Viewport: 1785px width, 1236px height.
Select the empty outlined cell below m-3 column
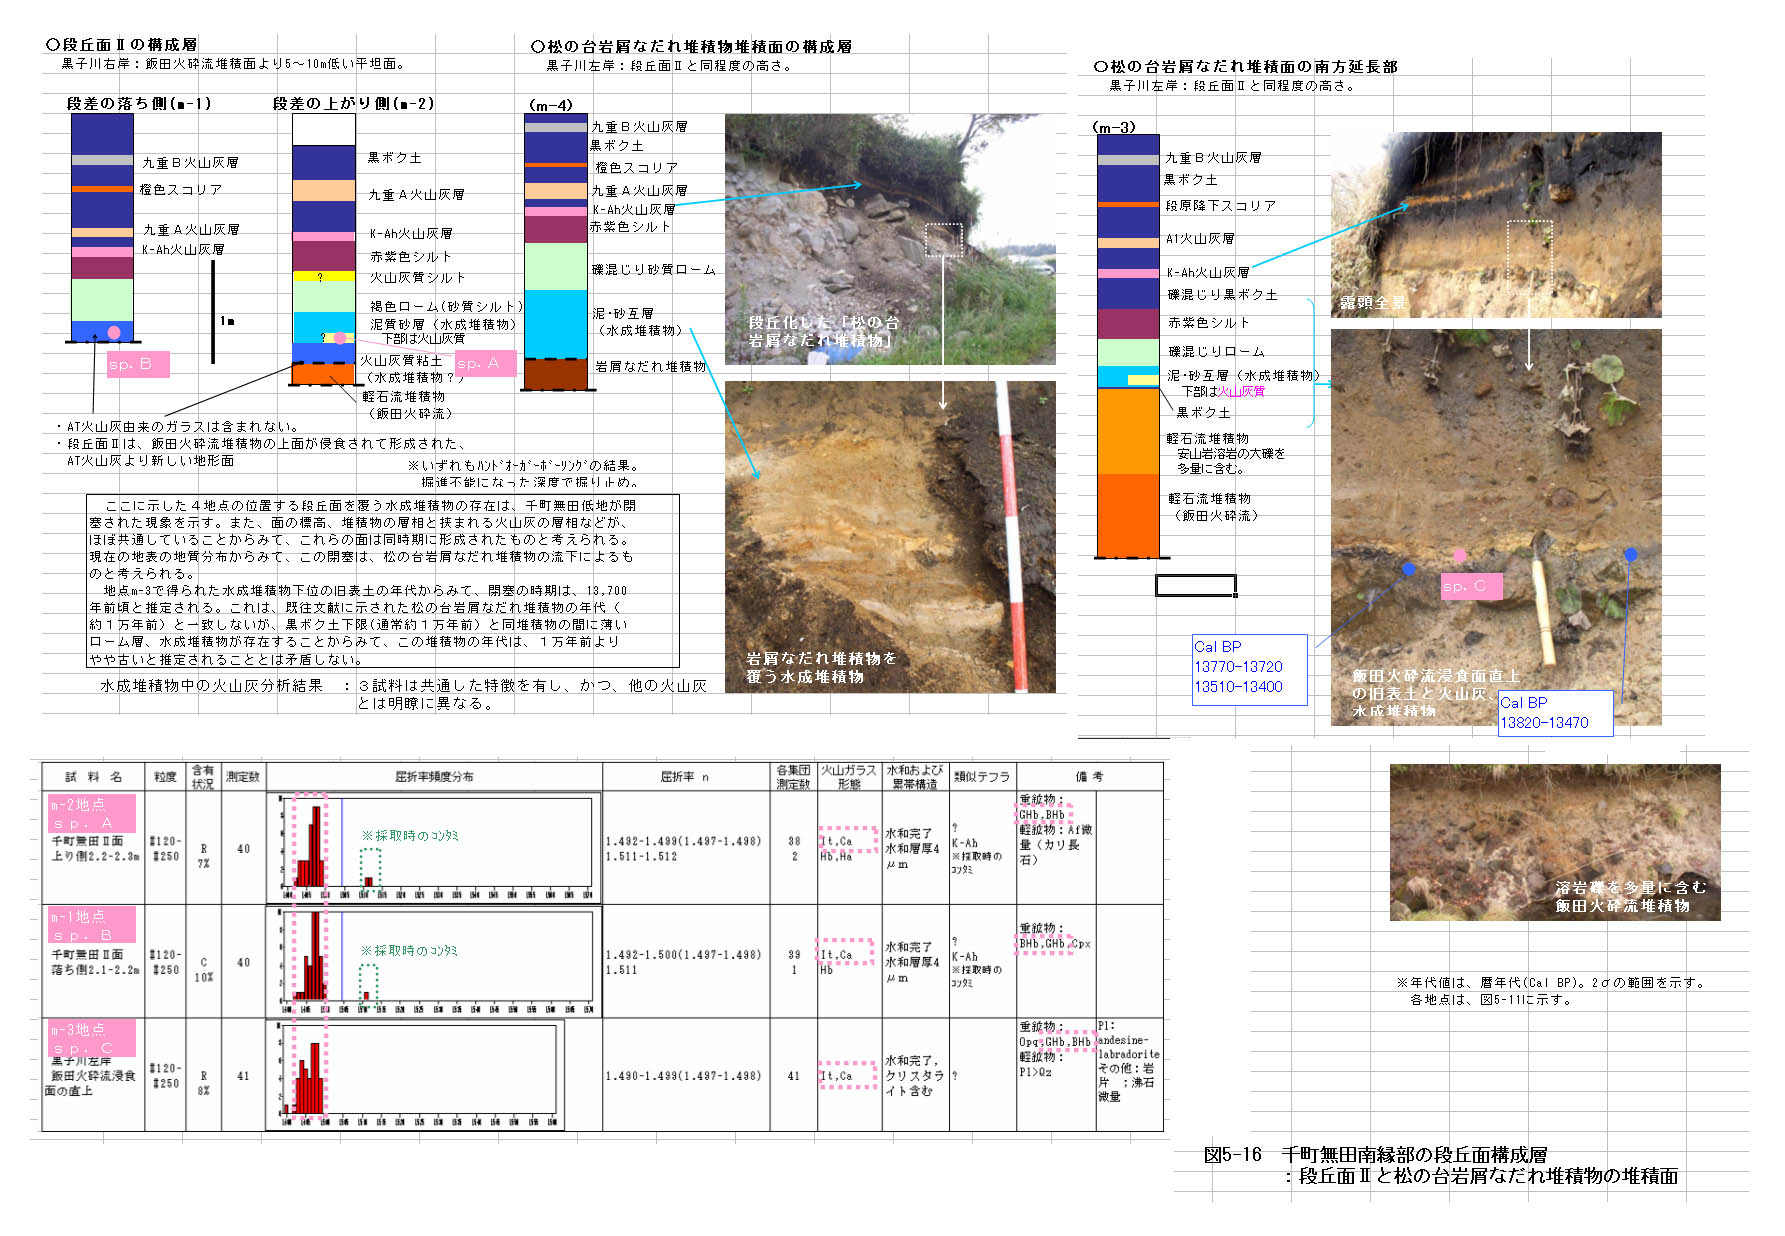pos(1195,585)
